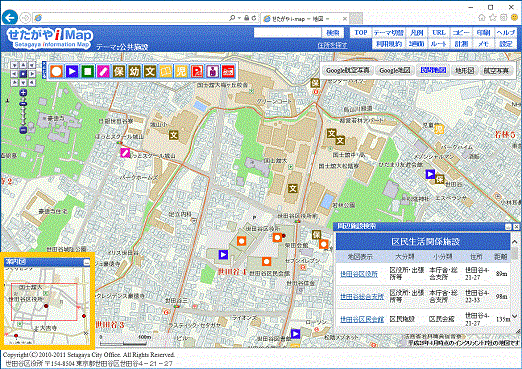
Task: Click the 文 marker at 城山小
Action: coord(173,135)
